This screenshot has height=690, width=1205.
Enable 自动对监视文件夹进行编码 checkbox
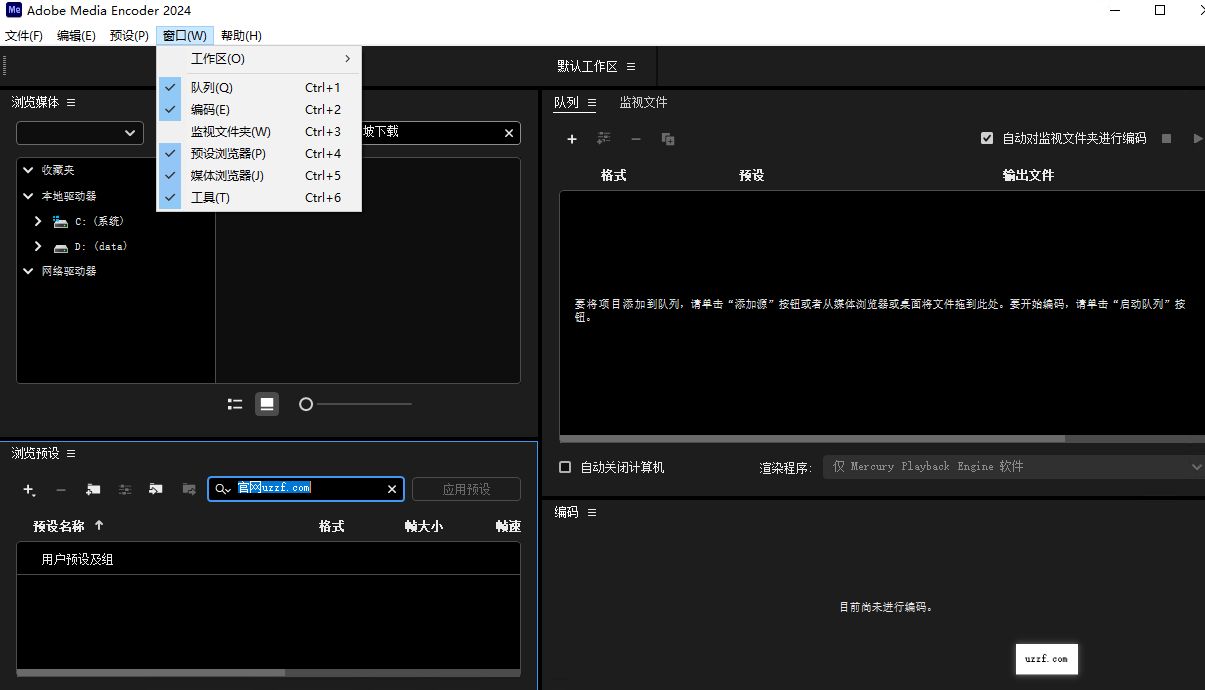point(987,139)
